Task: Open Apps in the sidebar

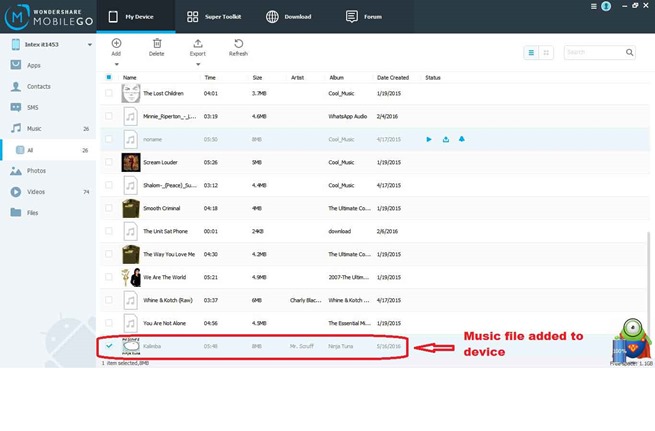Action: [x=48, y=65]
